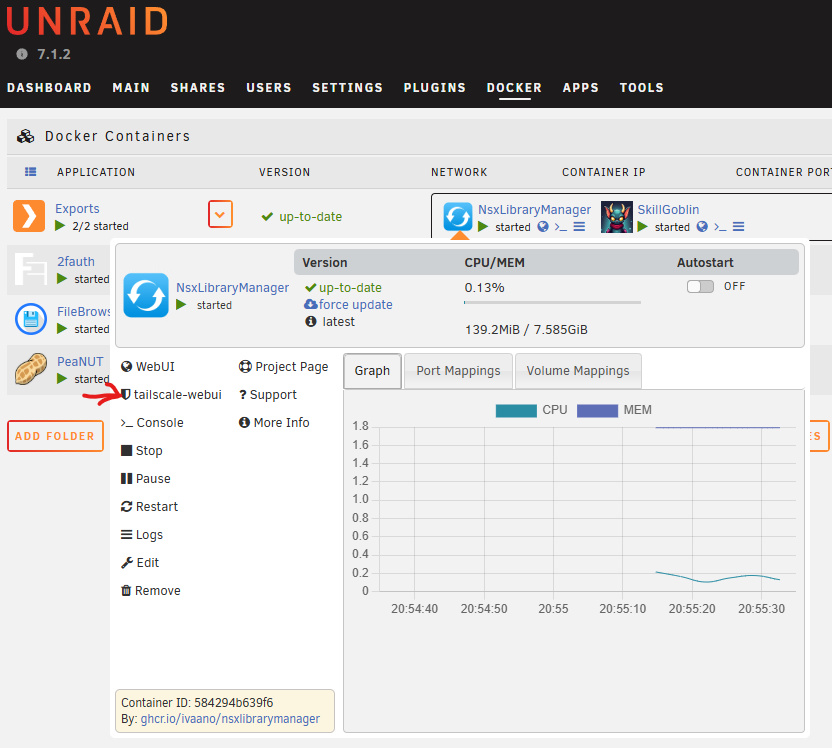Stop the NsxLibraryManager container
The height and width of the screenshot is (748, 832).
coord(142,450)
